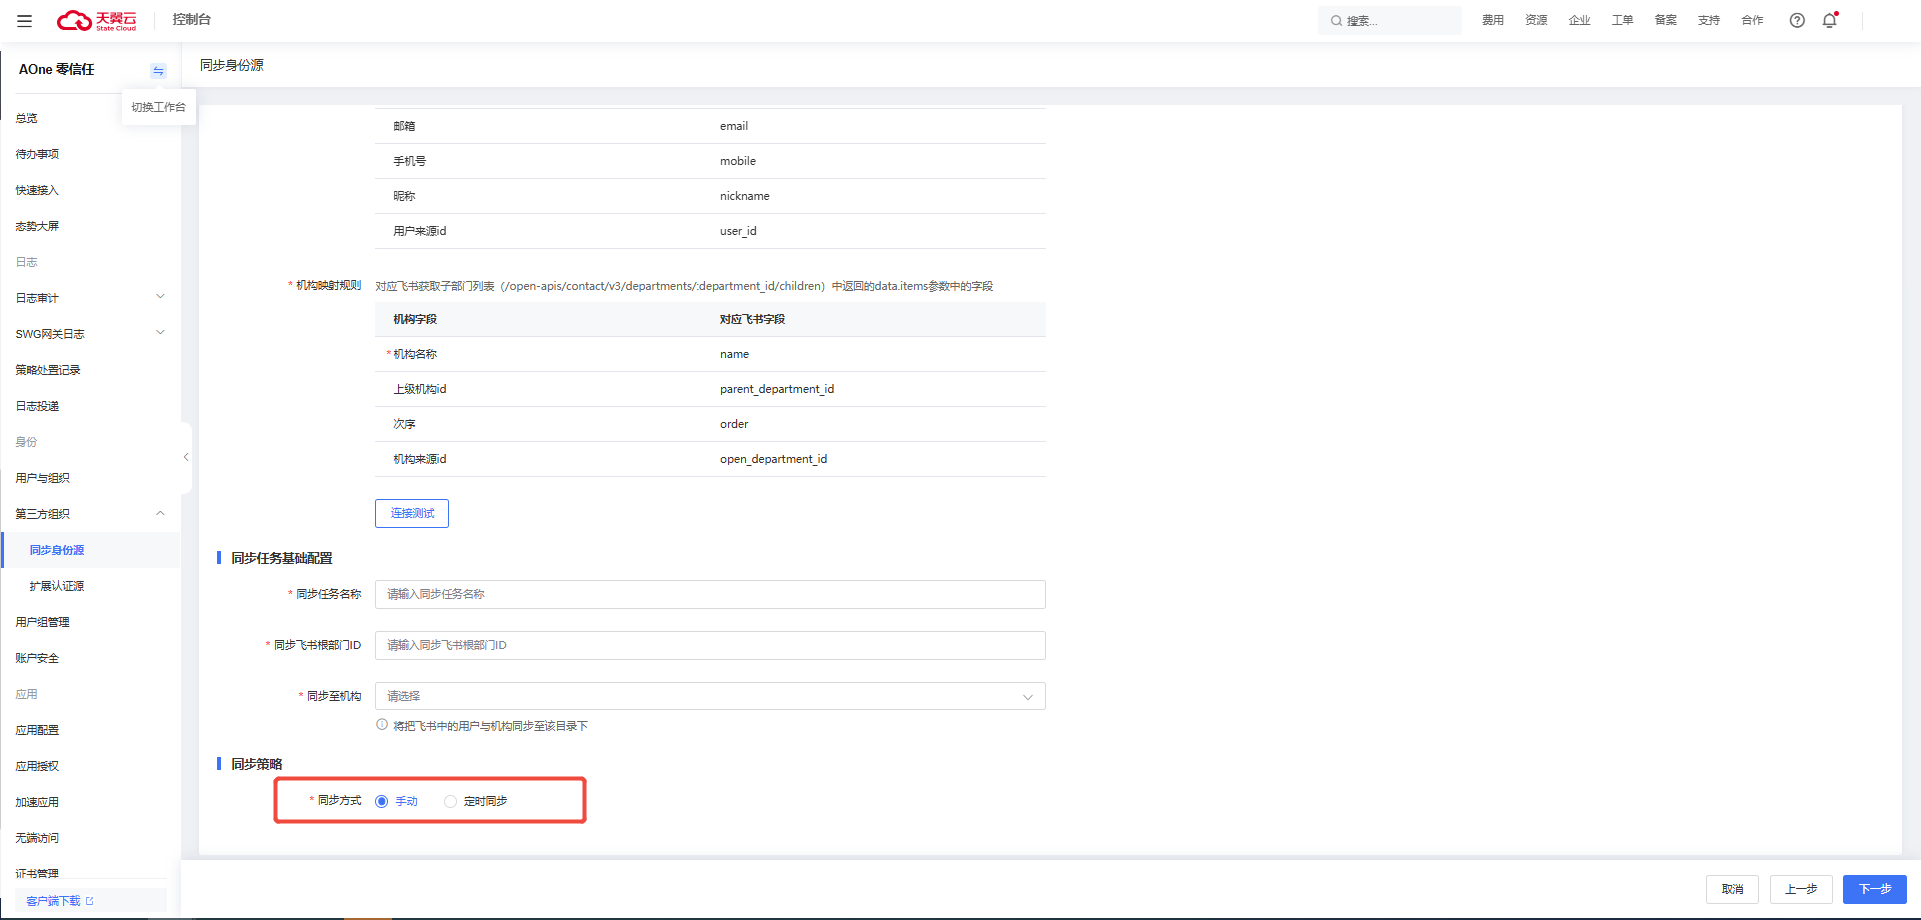Click the 机构名称 table cell

[415, 354]
